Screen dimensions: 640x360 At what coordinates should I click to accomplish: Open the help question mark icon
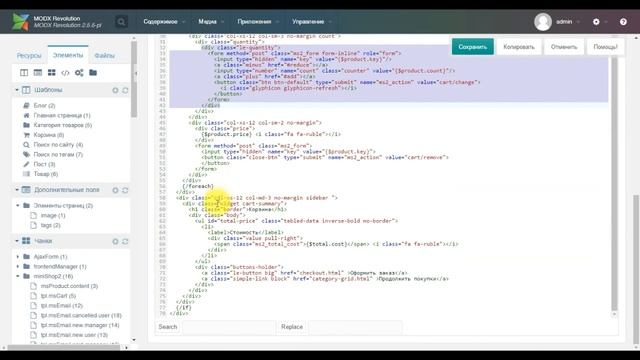click(623, 22)
